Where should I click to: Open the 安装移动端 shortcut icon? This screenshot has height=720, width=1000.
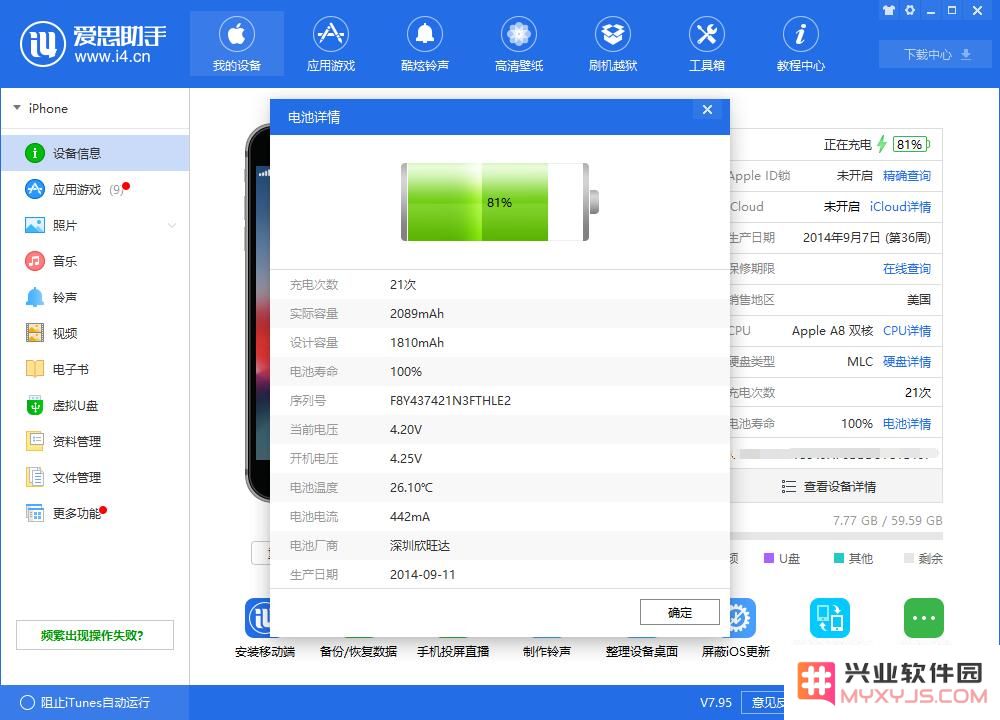click(x=258, y=617)
